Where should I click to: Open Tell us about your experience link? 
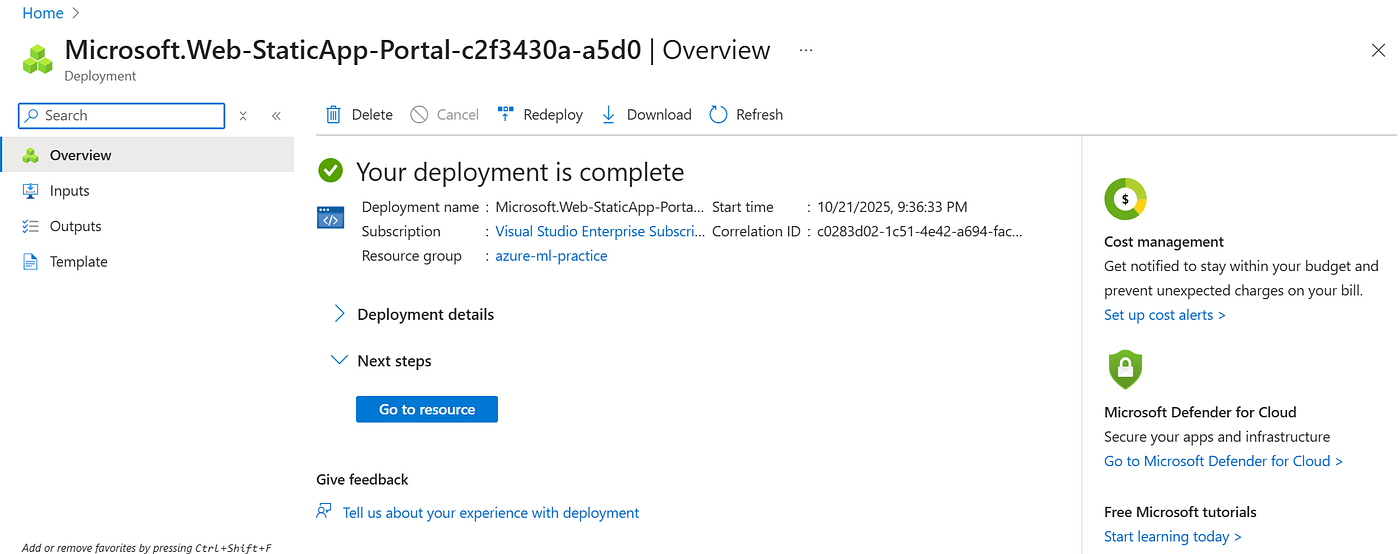pos(491,513)
